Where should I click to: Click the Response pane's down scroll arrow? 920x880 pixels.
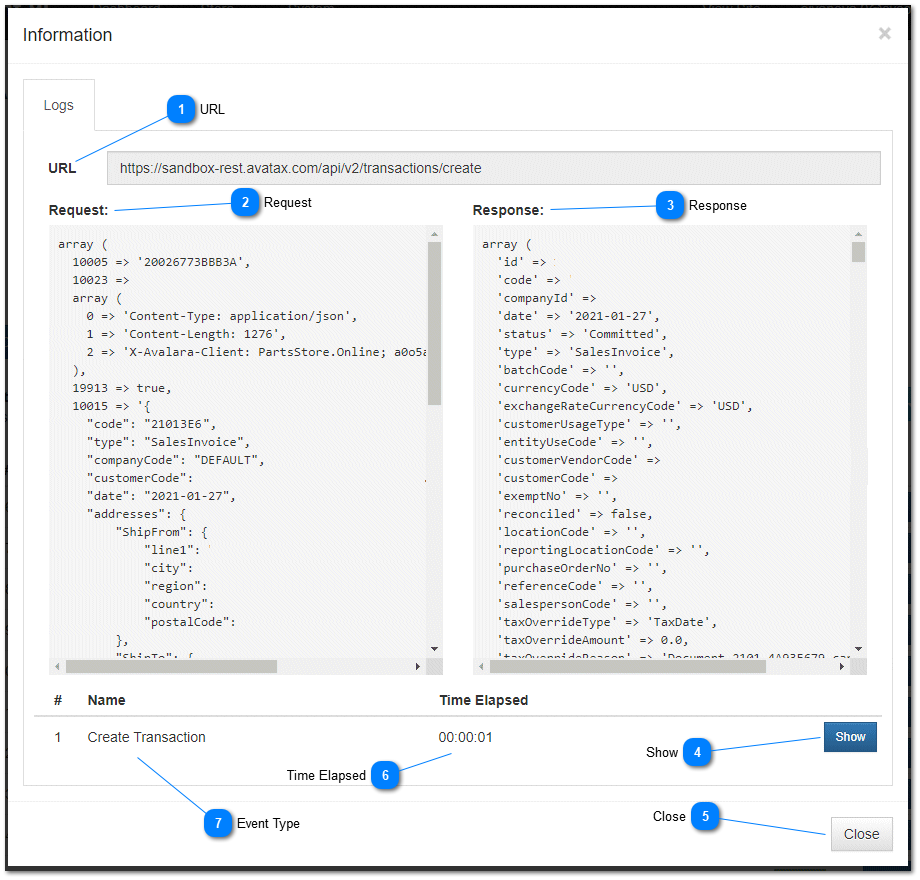858,648
